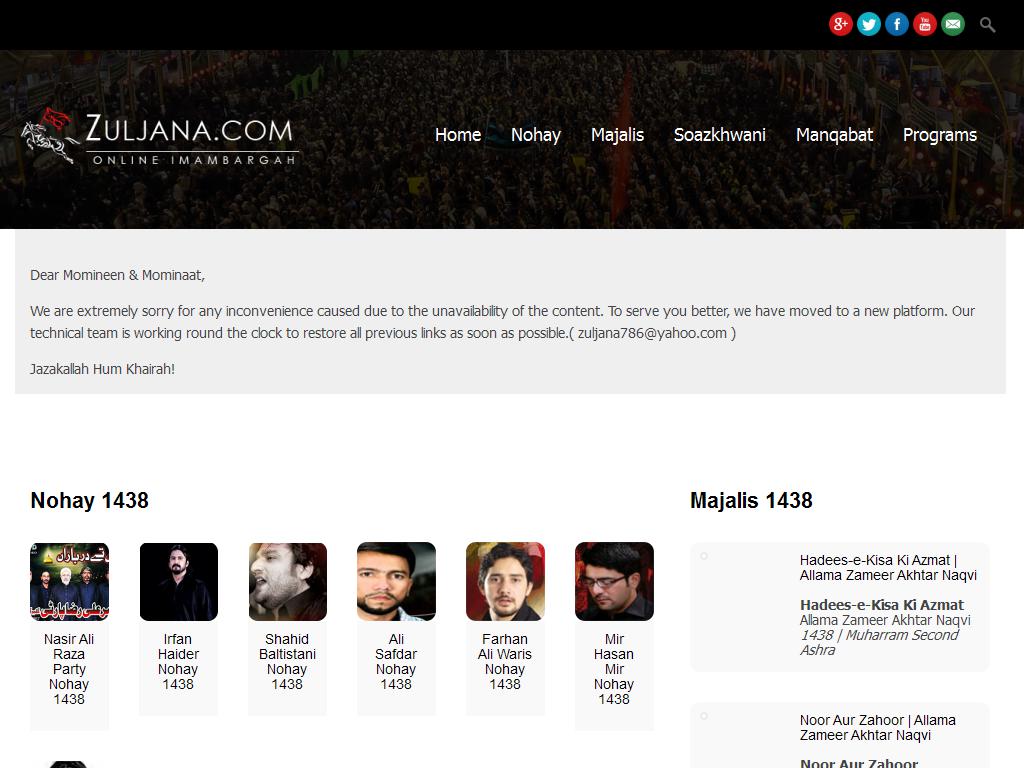Open Nasir Ali Raza Party thumbnail

(69, 581)
